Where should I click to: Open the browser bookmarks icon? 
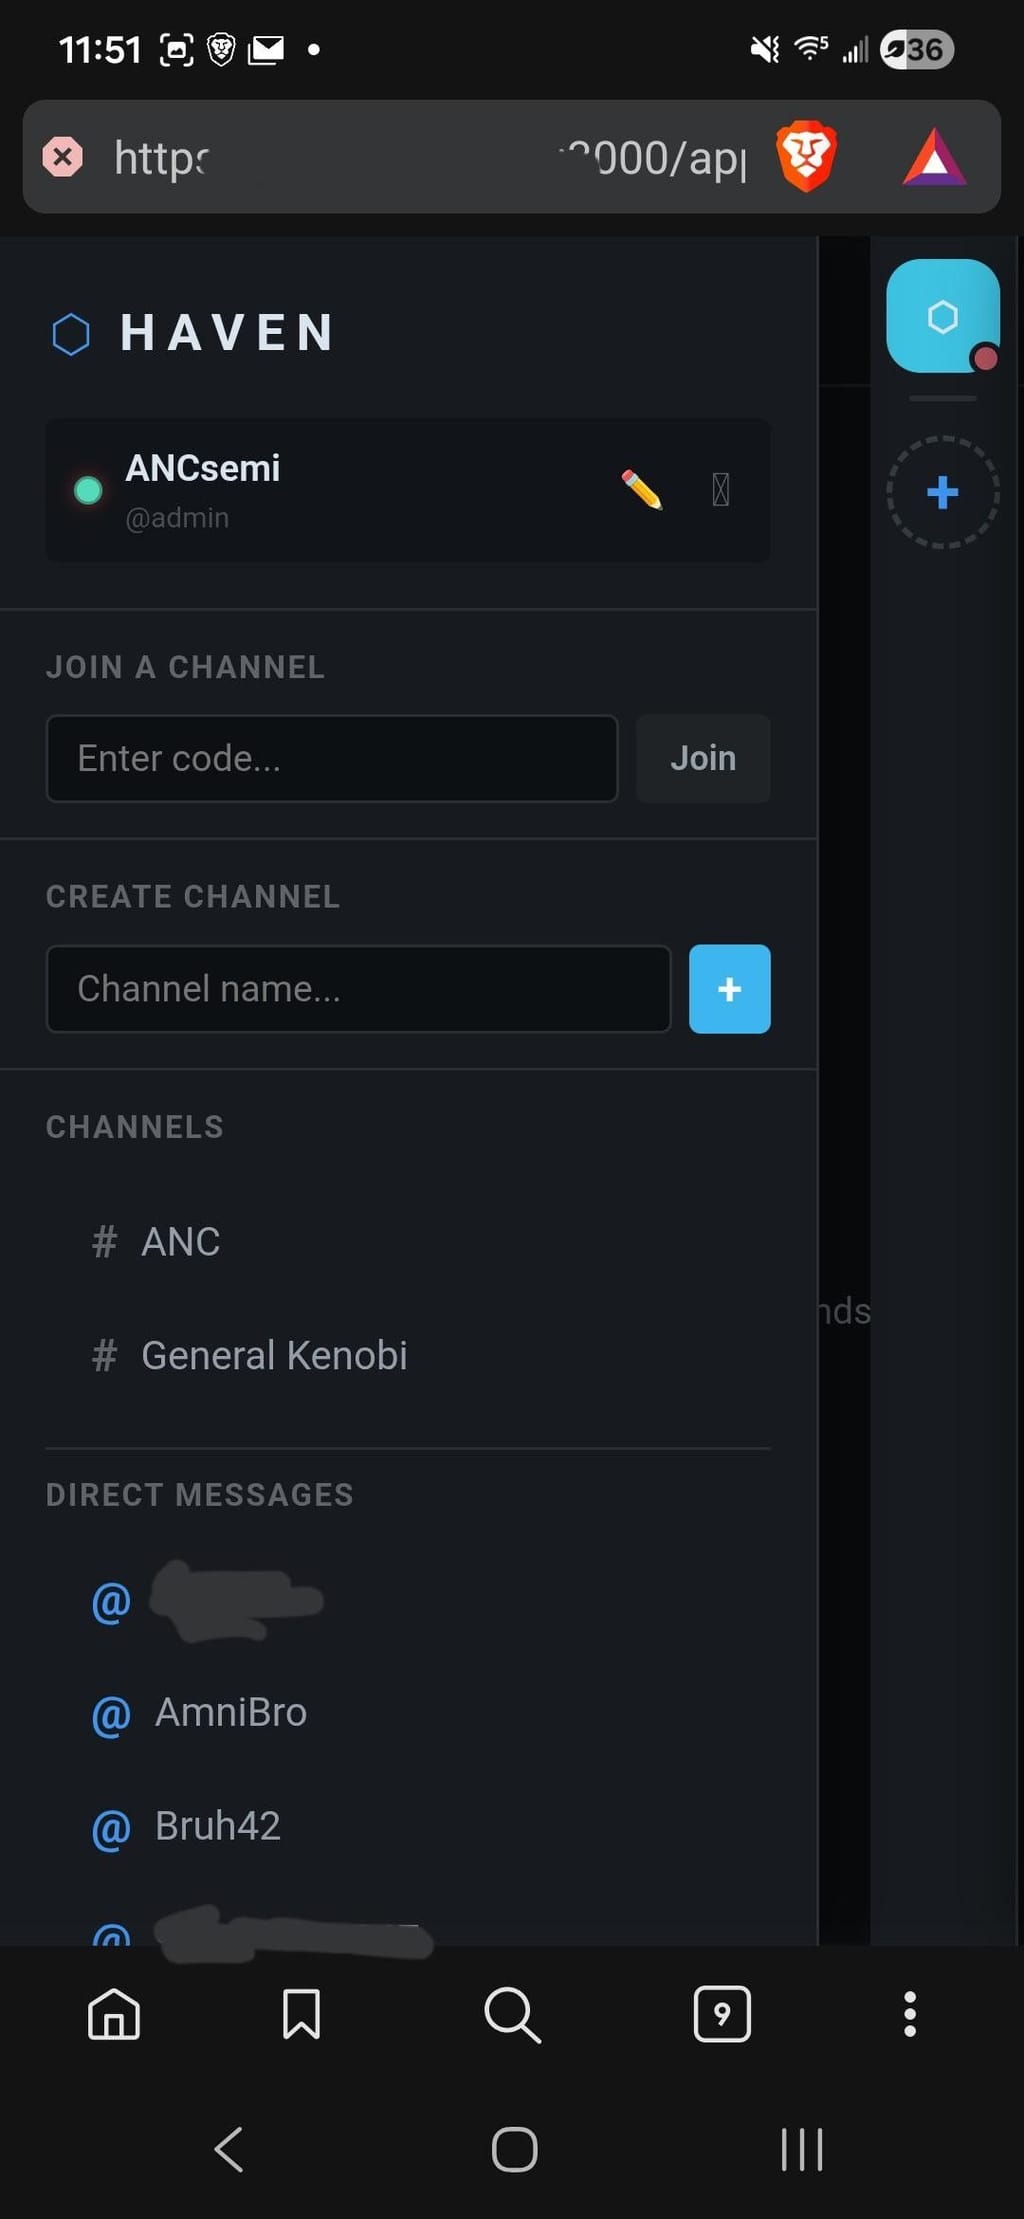coord(301,2013)
